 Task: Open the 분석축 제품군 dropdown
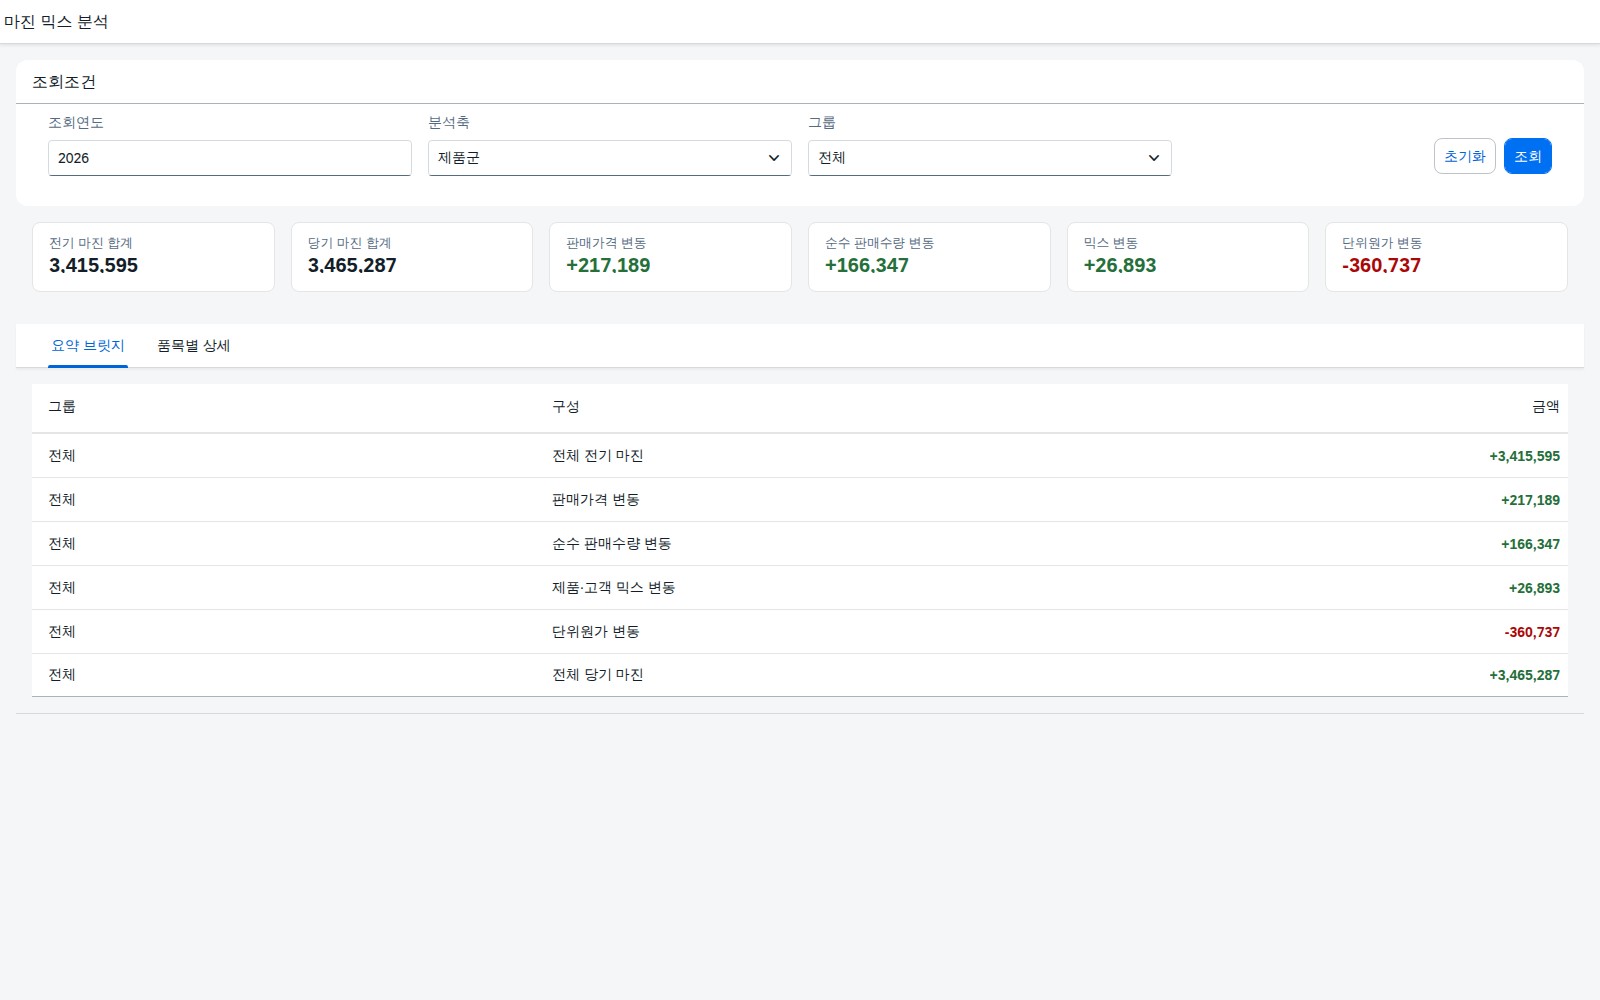(x=609, y=158)
